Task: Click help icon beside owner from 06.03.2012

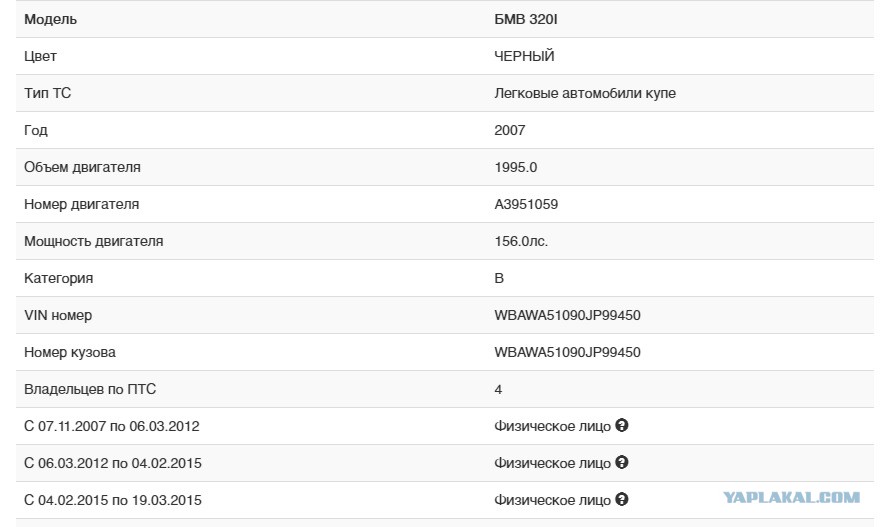Action: pos(622,462)
